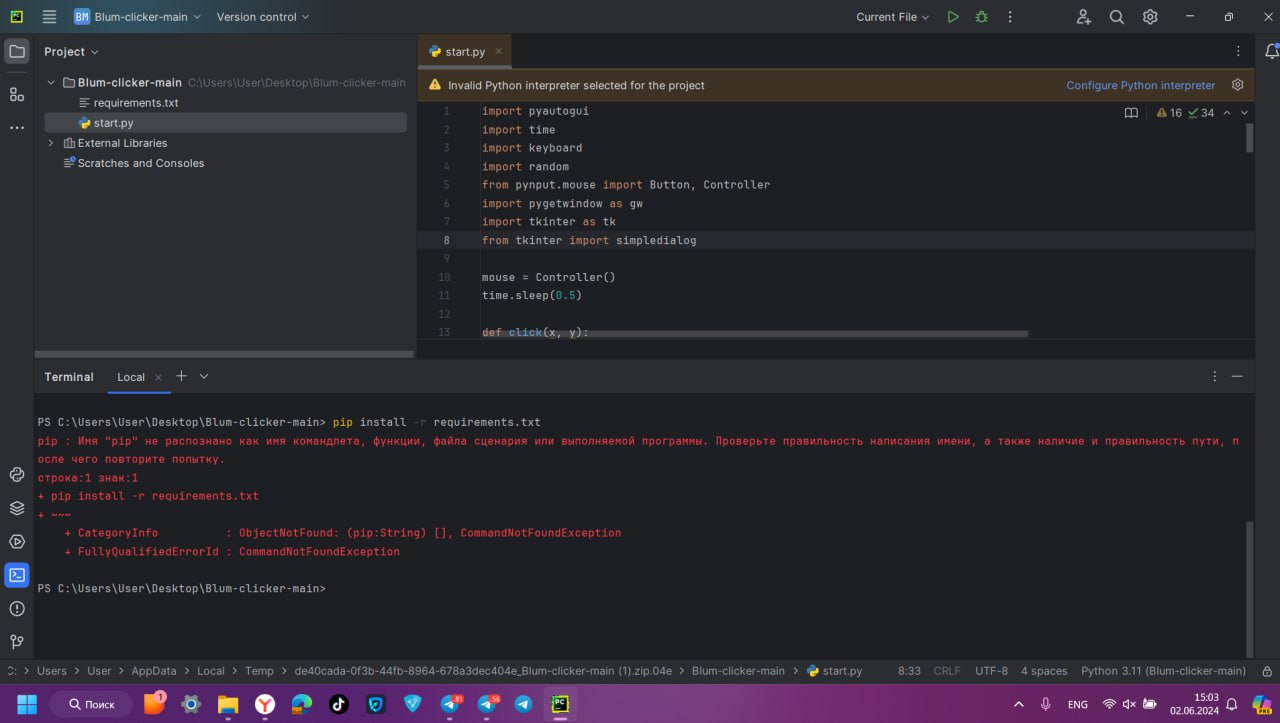This screenshot has width=1280, height=723.
Task: Open the Problems tool window
Action: [17, 608]
